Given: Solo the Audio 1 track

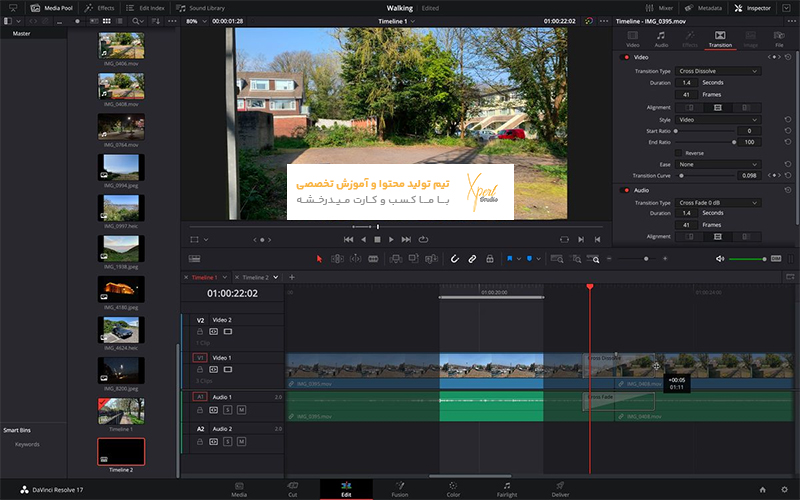Looking at the screenshot, I should [228, 410].
